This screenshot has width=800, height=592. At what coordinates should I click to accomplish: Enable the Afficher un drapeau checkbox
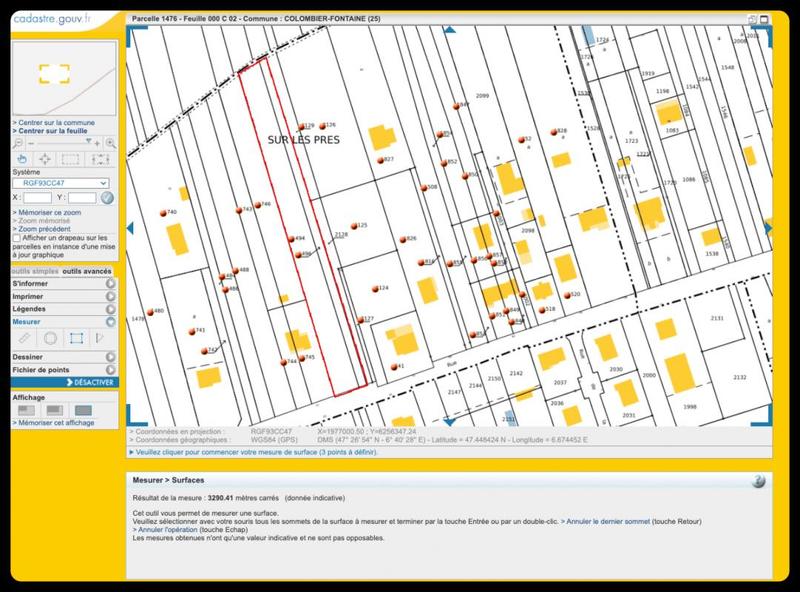coord(16,237)
